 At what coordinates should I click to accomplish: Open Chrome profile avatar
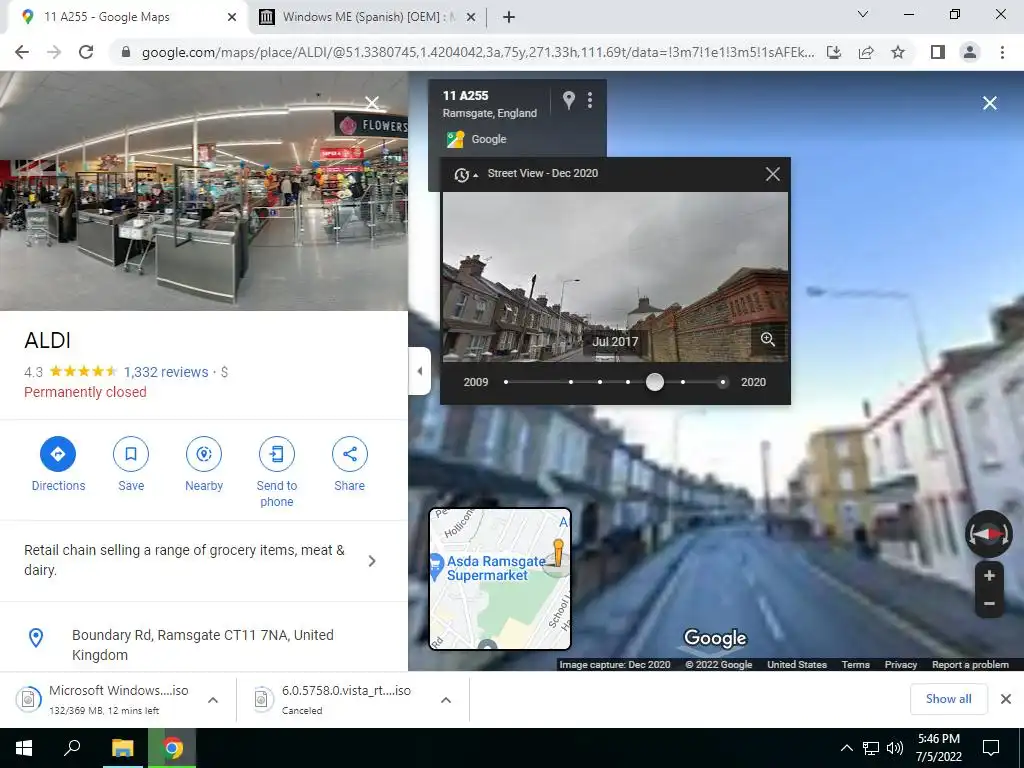[x=970, y=52]
